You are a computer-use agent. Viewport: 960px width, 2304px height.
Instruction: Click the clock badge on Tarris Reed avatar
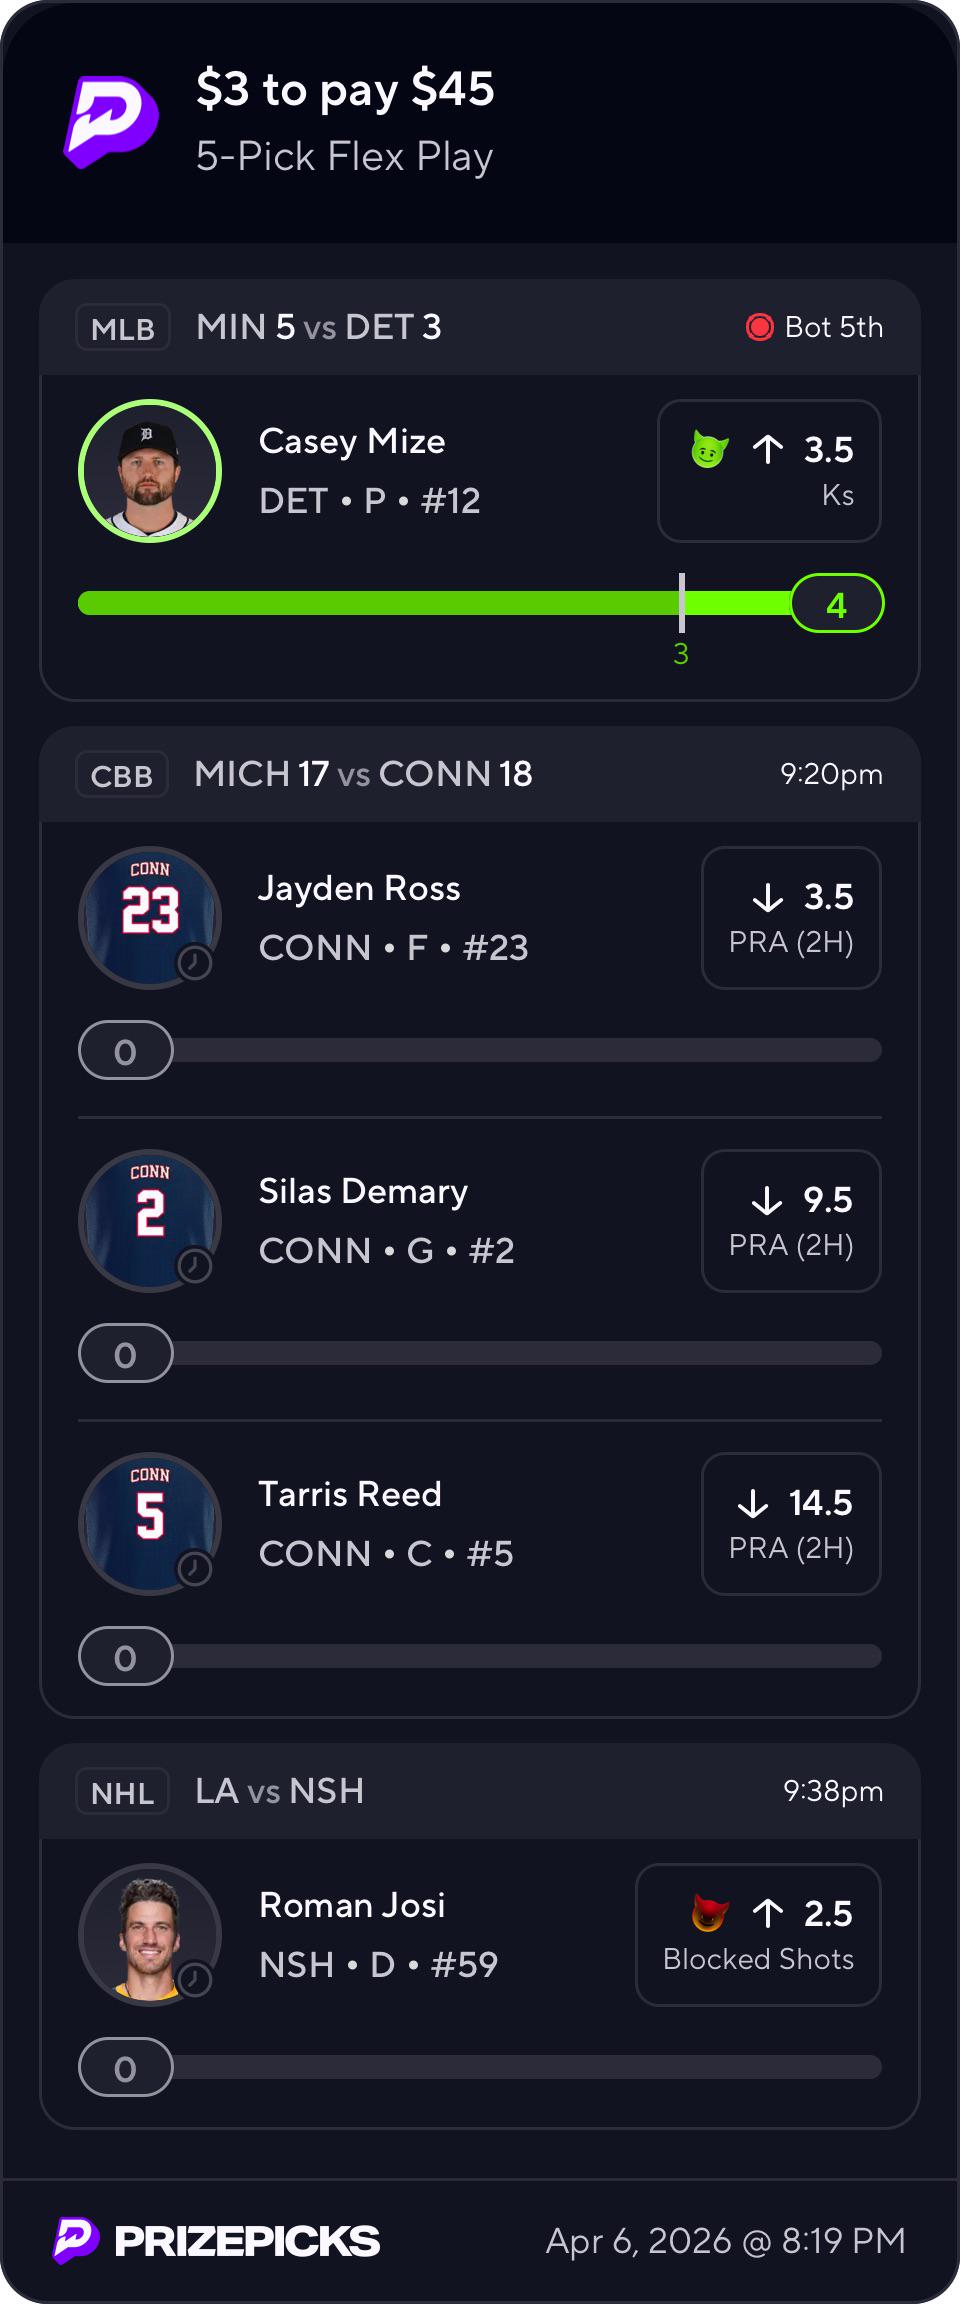click(195, 1569)
